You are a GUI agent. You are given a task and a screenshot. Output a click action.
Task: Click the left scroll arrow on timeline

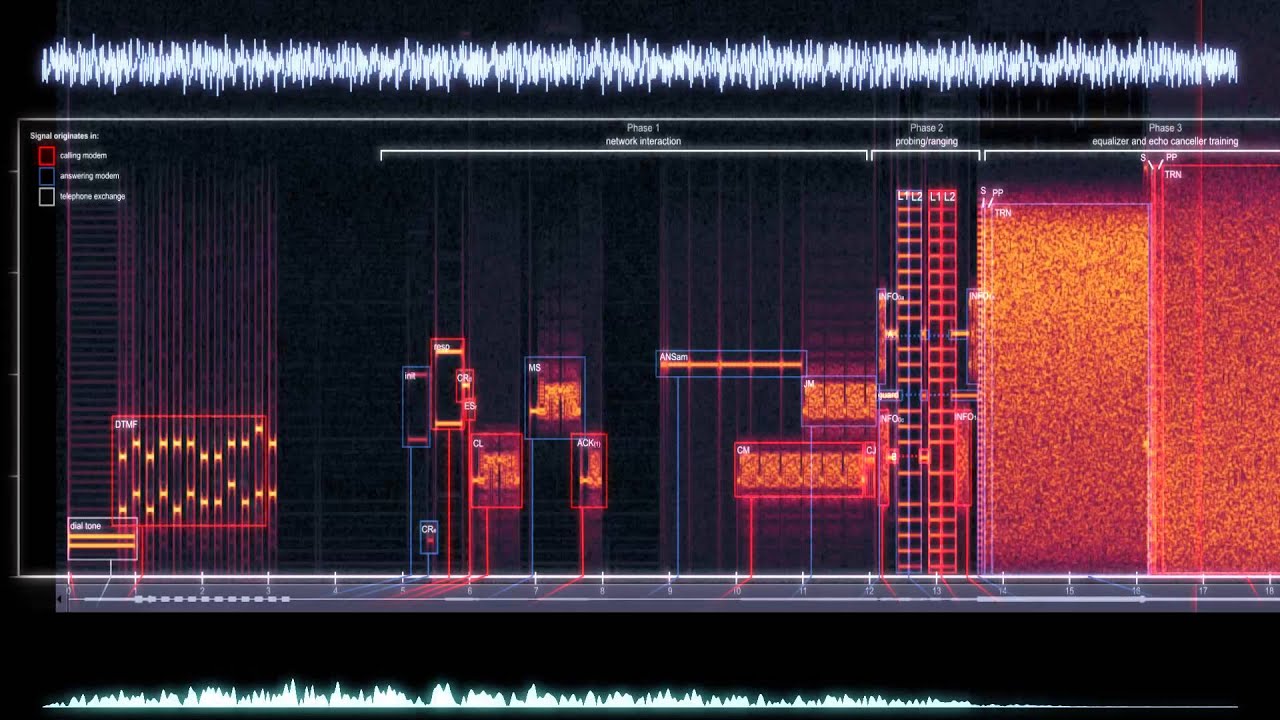click(x=60, y=599)
